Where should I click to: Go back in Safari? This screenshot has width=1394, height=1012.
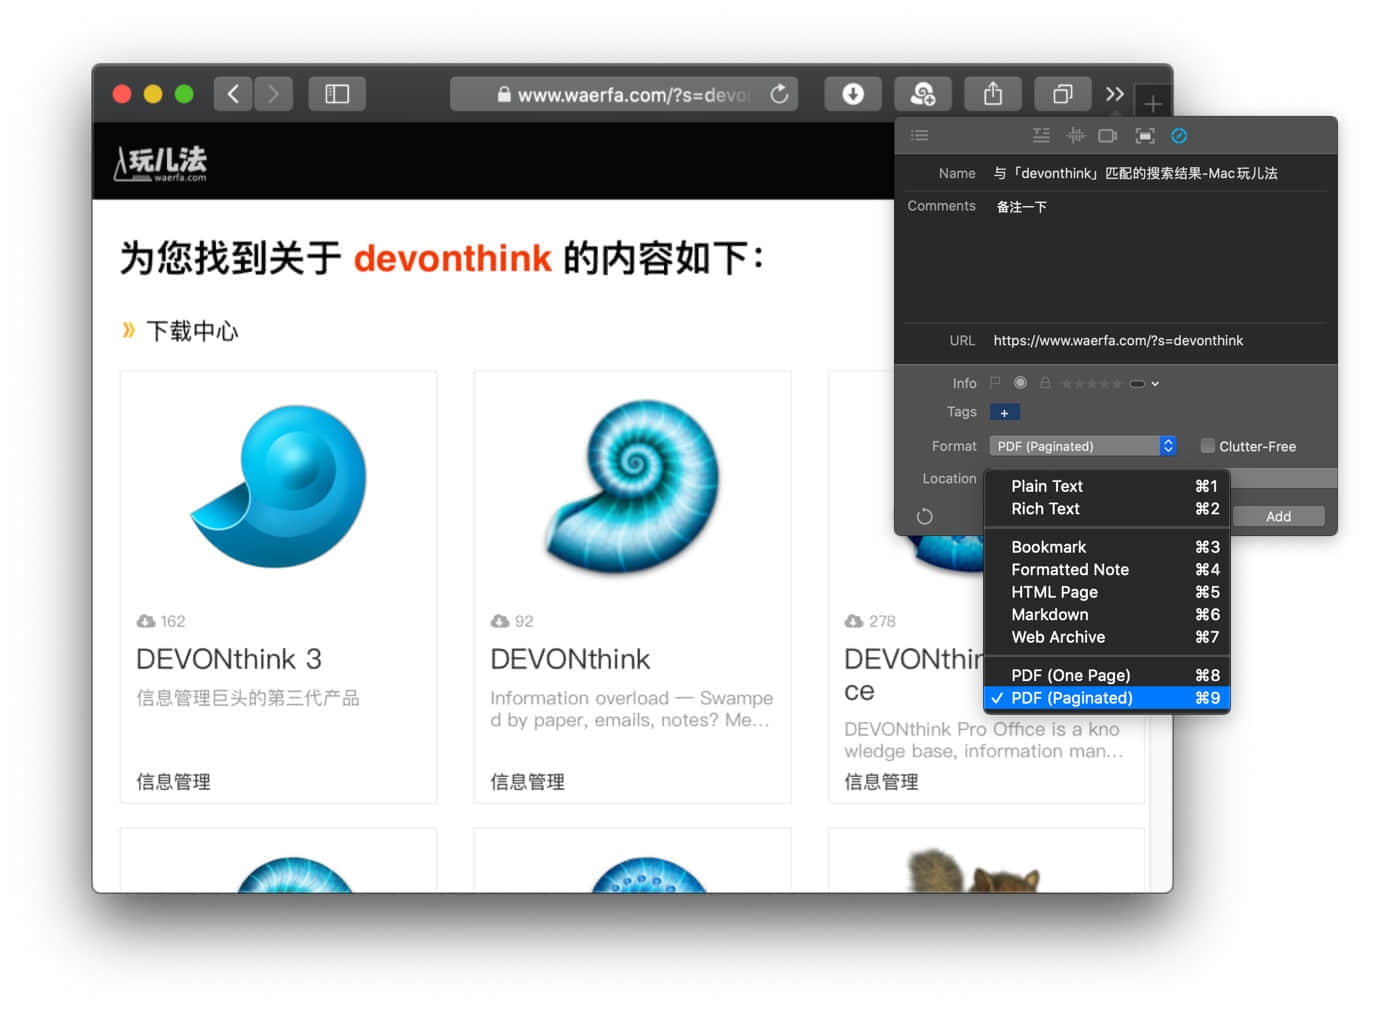(233, 94)
